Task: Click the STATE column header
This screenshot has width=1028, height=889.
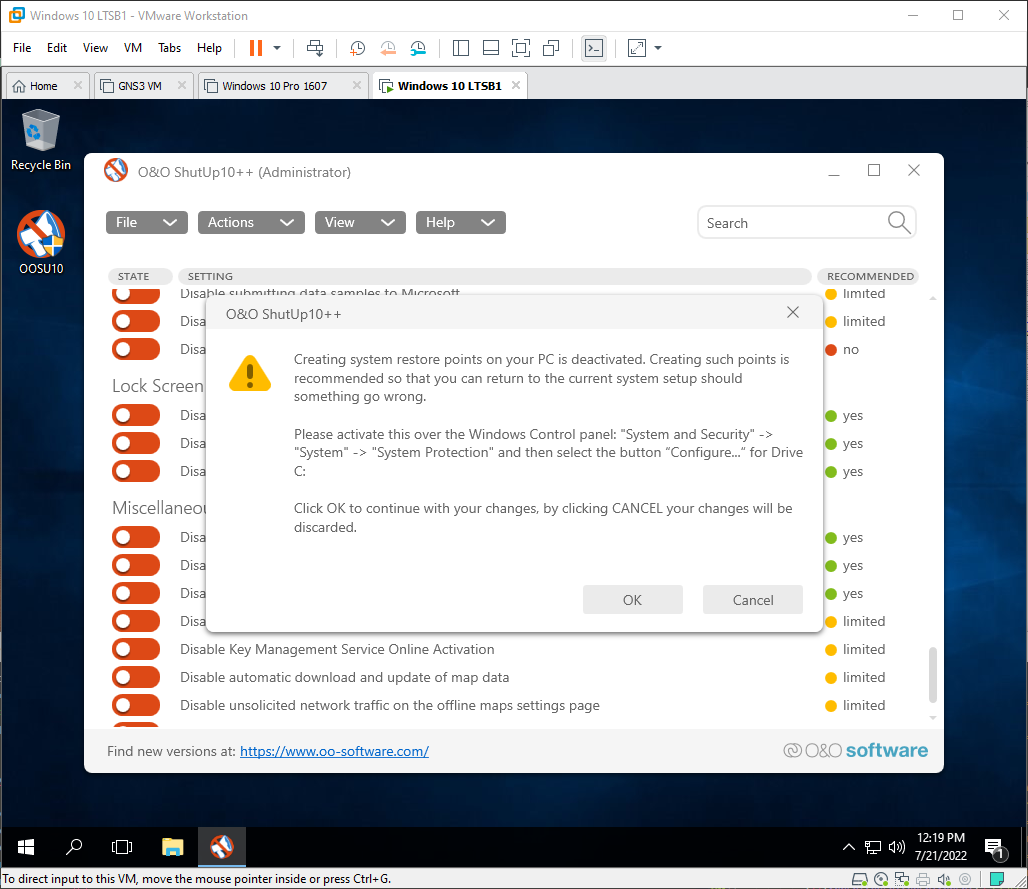Action: point(140,277)
